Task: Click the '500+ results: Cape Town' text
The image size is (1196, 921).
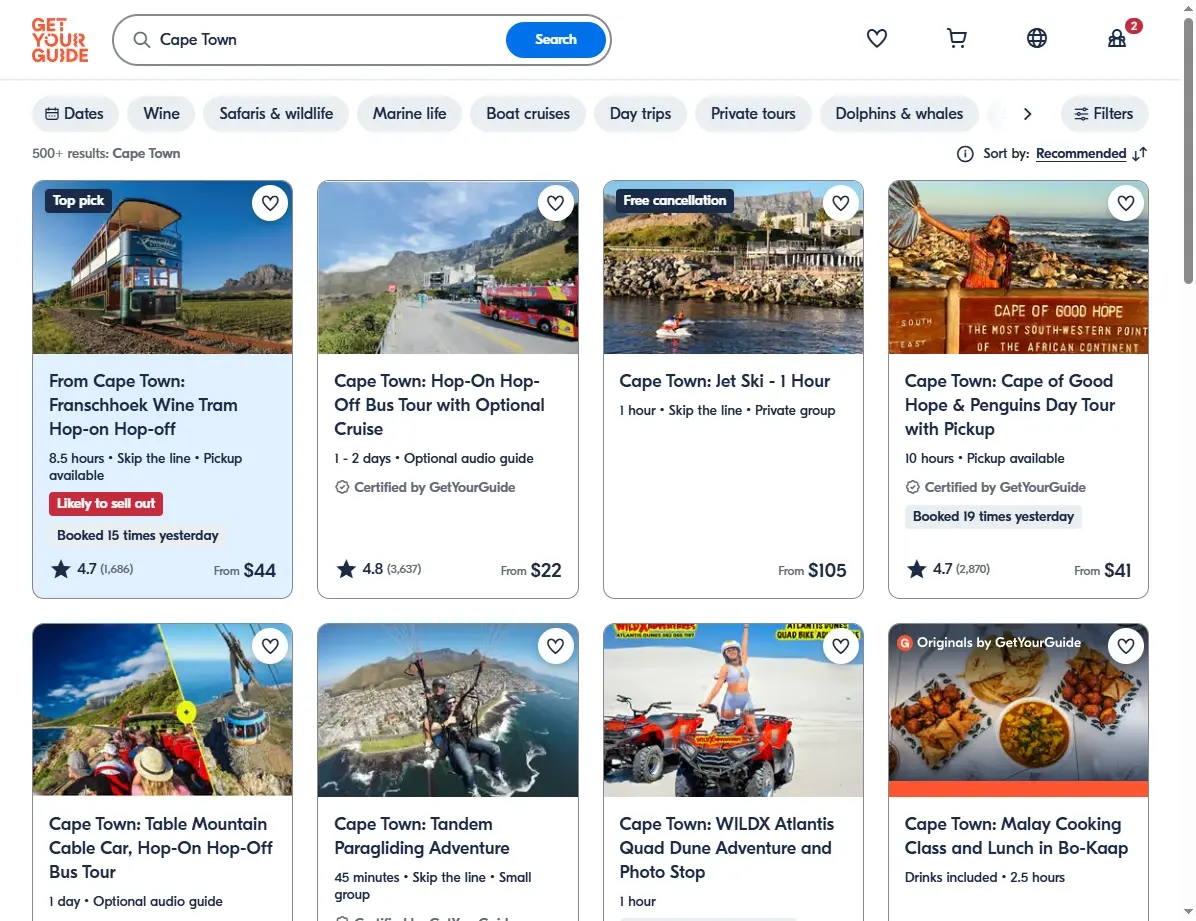Action: click(x=106, y=153)
